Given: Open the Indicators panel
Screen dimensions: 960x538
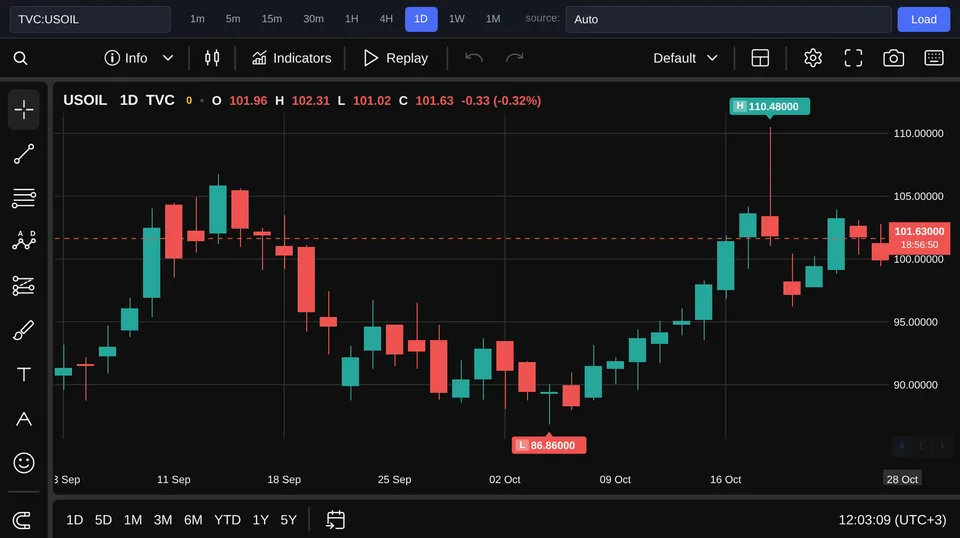Looking at the screenshot, I should (x=291, y=58).
